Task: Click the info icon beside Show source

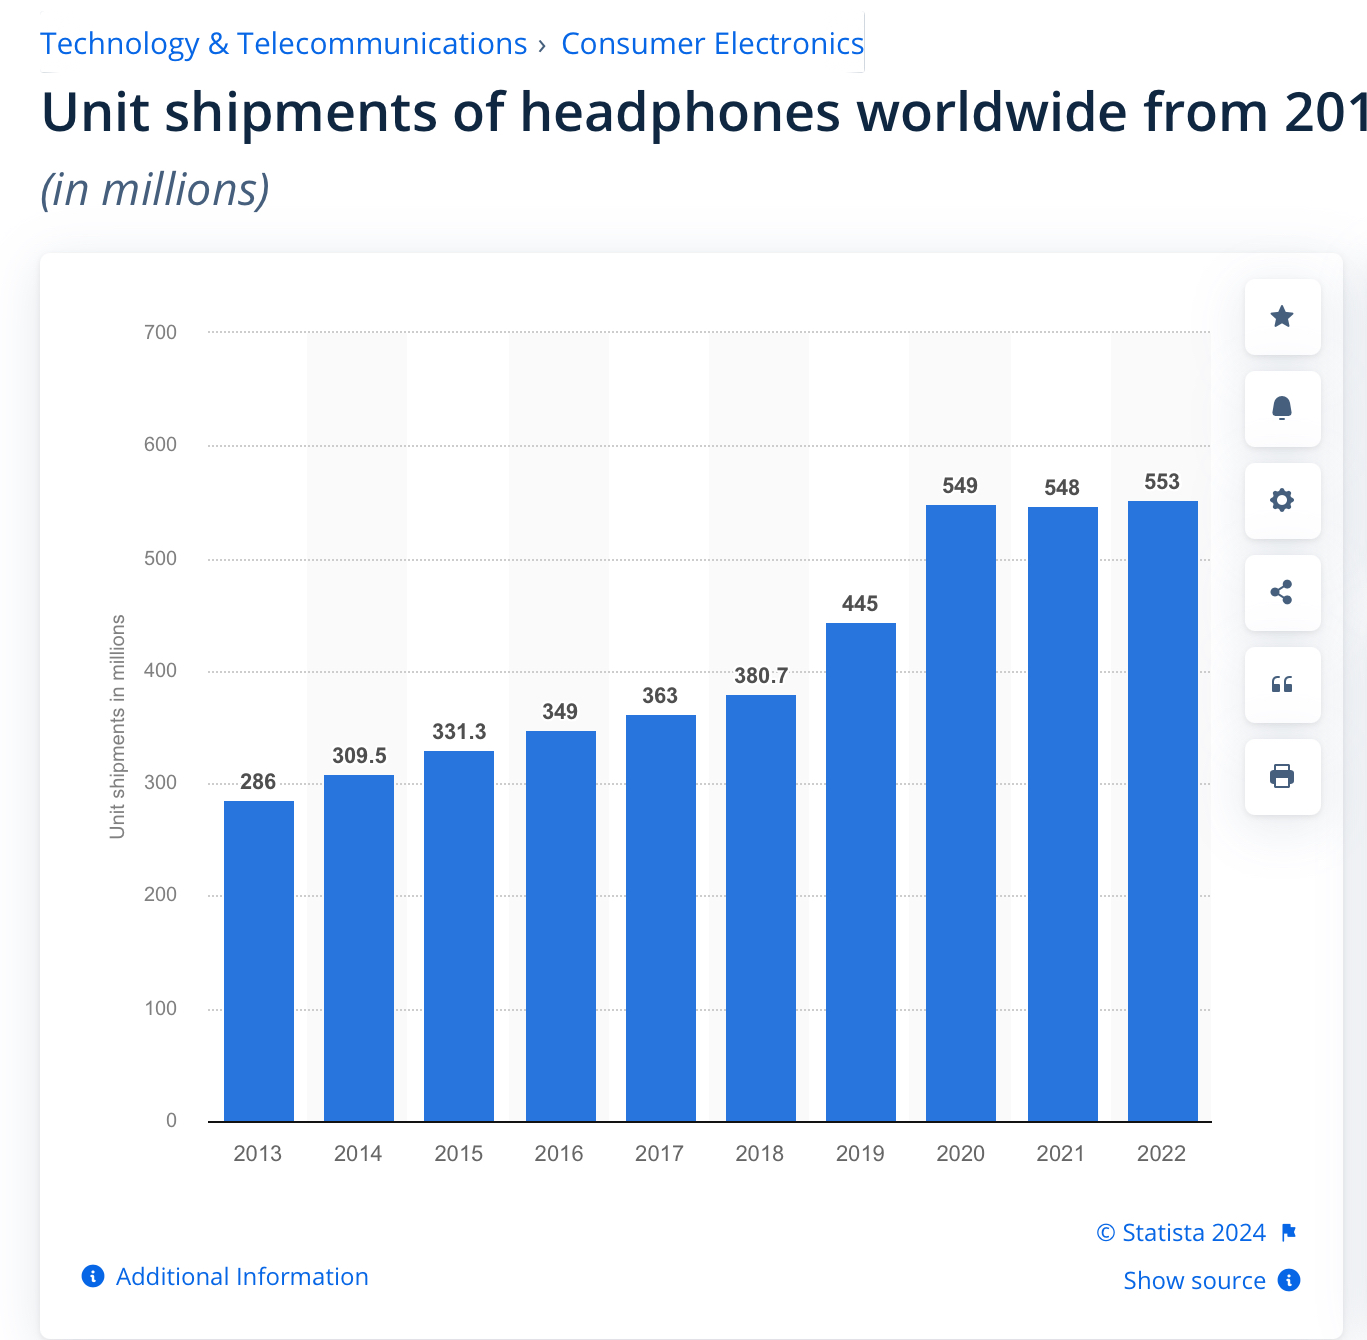Action: tap(1290, 1280)
